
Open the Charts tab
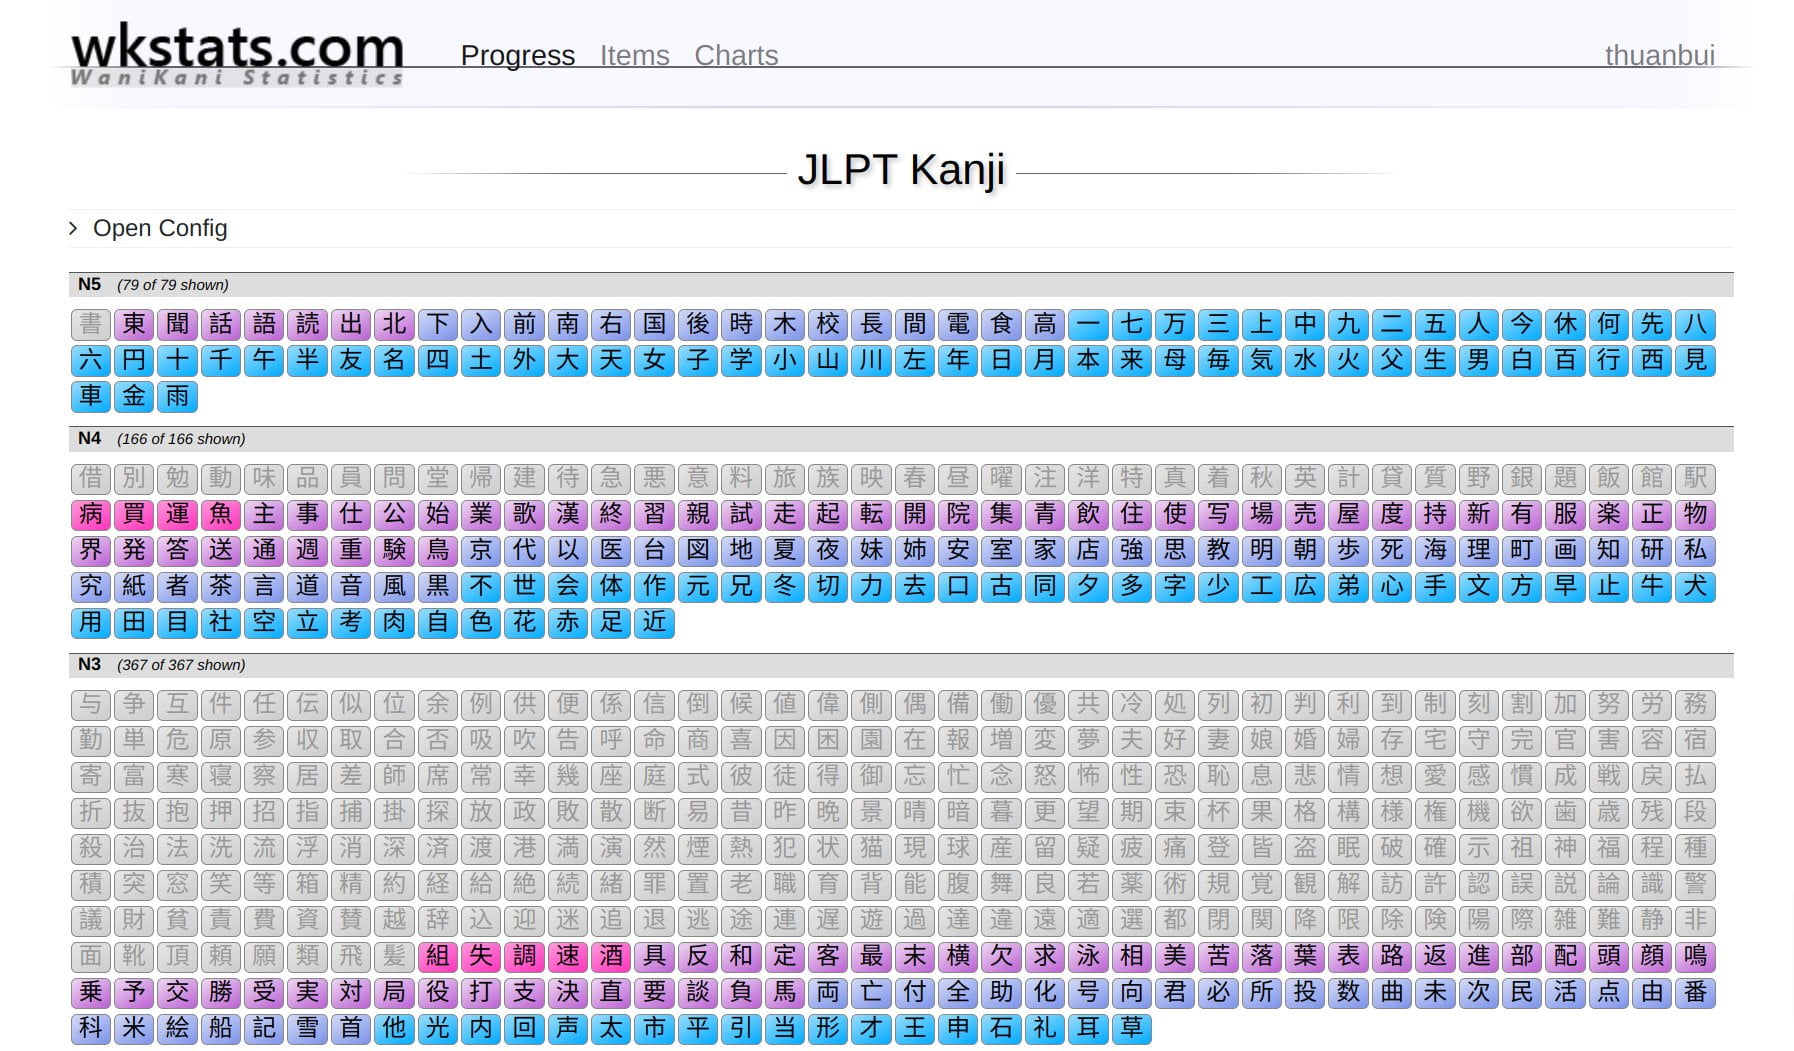coord(735,56)
